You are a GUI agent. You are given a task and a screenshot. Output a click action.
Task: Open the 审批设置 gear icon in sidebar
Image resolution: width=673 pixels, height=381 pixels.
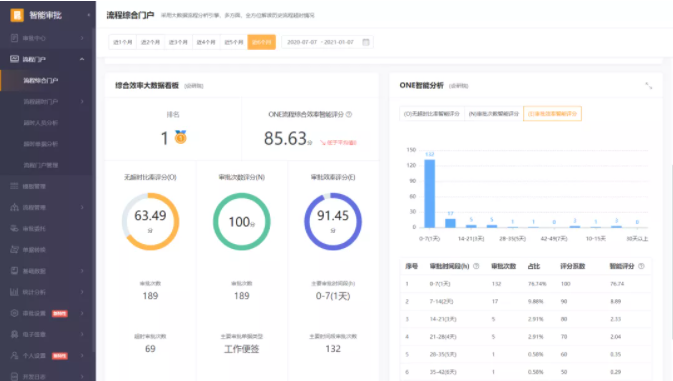tap(14, 313)
